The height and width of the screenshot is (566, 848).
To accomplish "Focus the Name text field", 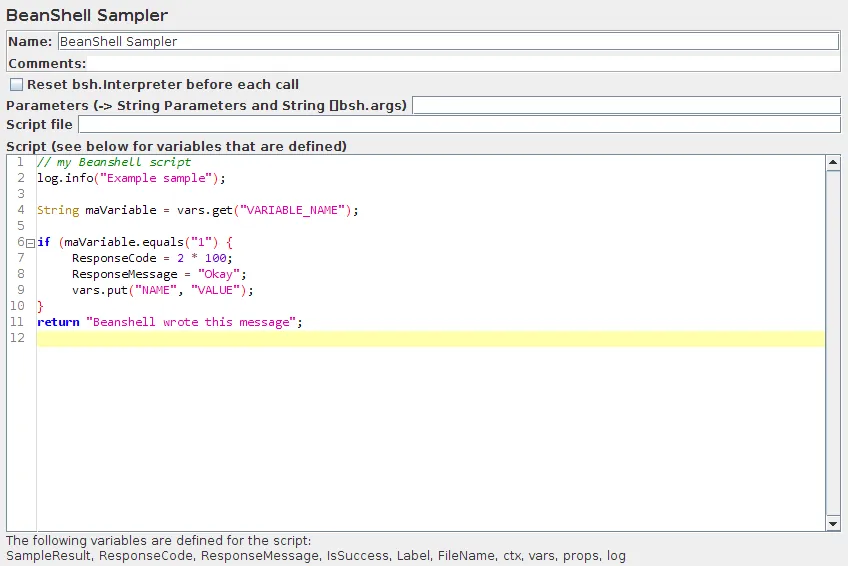I will [x=448, y=42].
